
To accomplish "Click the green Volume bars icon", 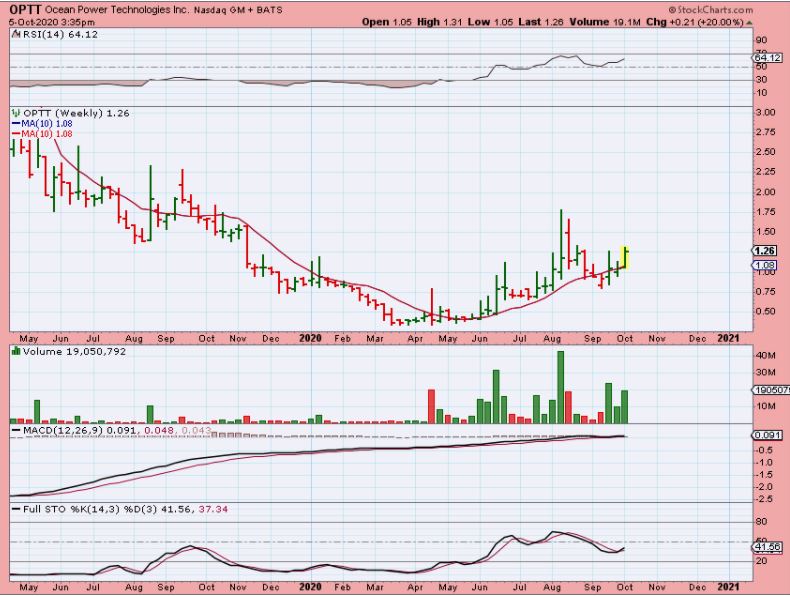I will click(x=16, y=351).
